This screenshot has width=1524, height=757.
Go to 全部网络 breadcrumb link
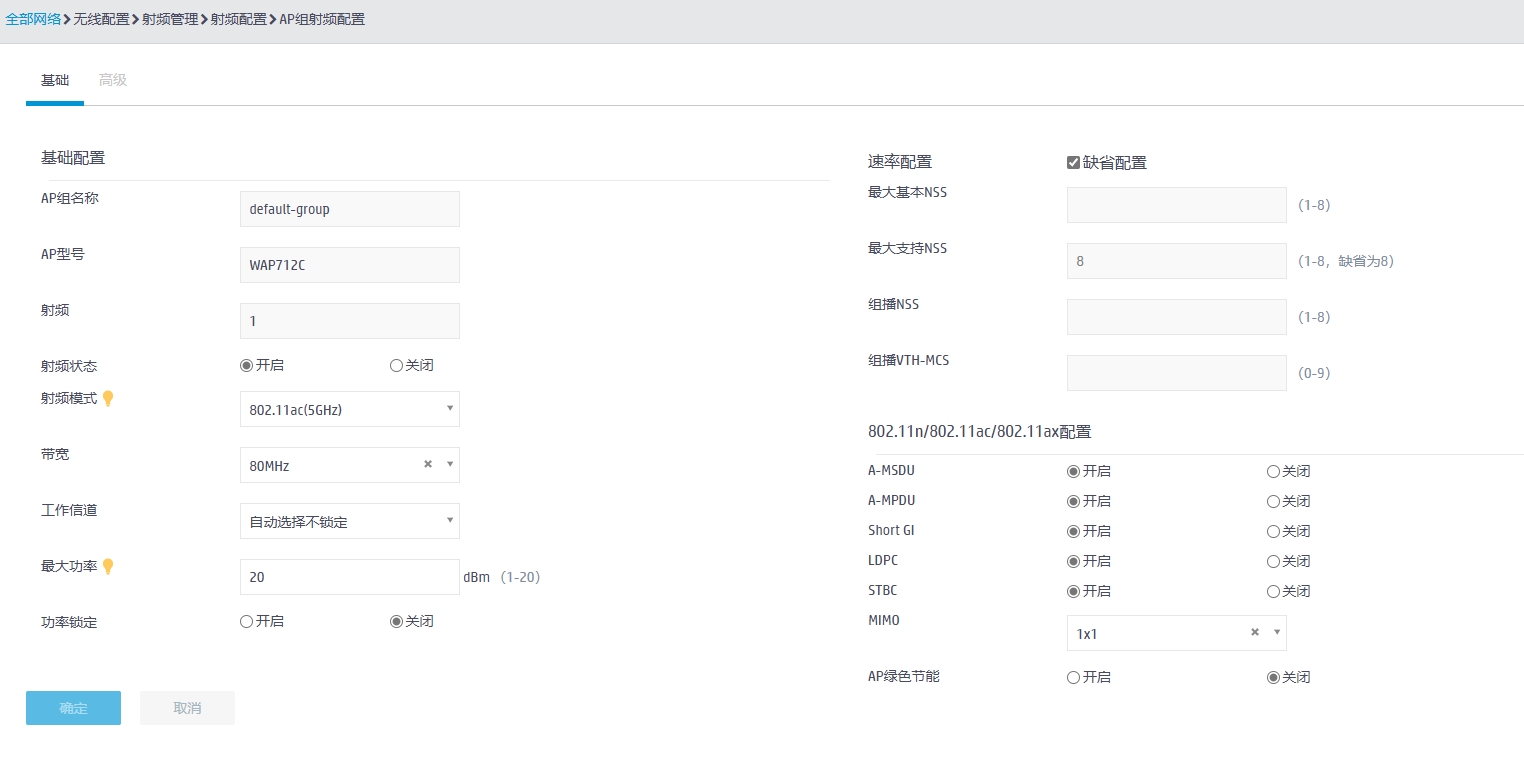coord(33,19)
